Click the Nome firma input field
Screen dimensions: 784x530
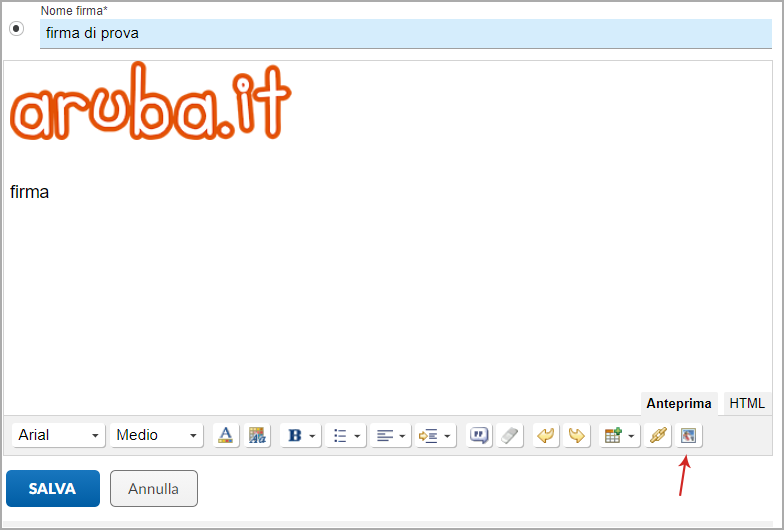[406, 34]
